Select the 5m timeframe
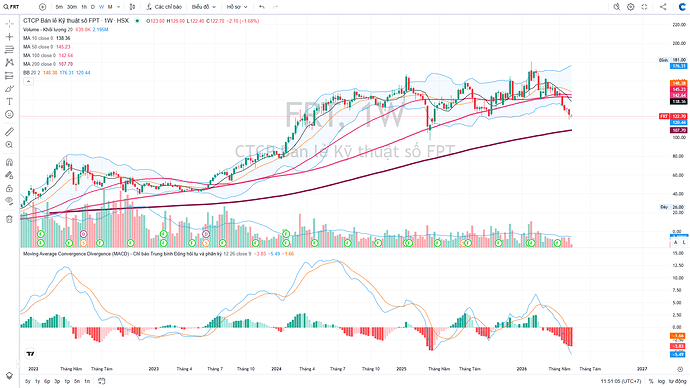The height and width of the screenshot is (388, 690). pos(59,7)
